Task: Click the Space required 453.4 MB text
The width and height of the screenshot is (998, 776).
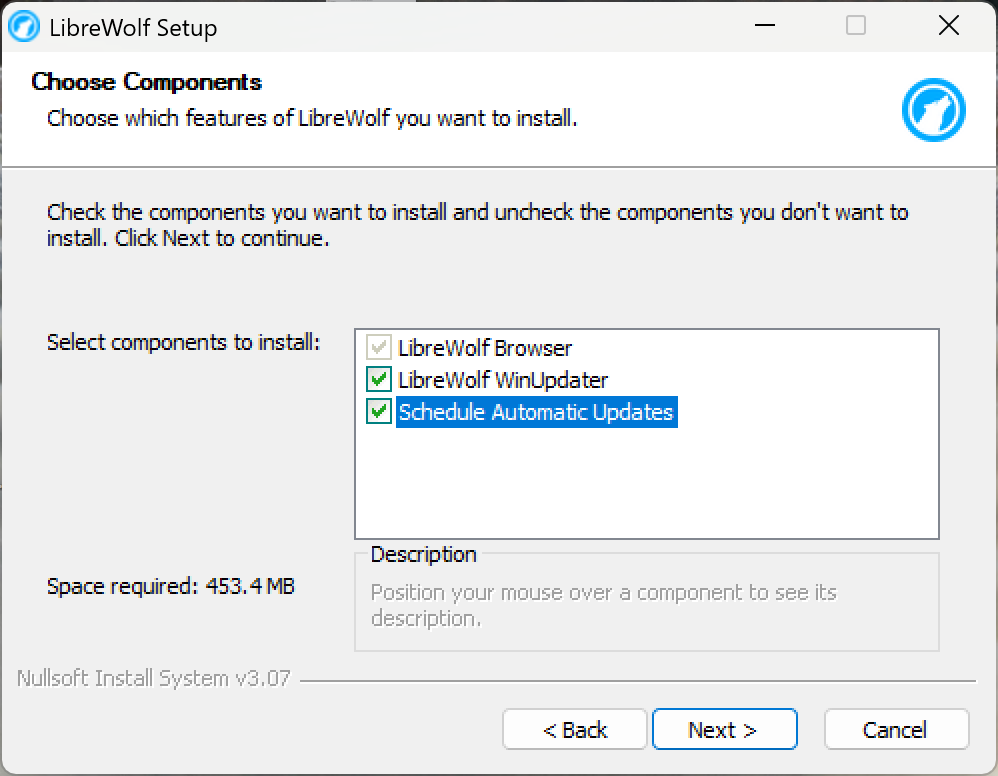Action: click(171, 586)
